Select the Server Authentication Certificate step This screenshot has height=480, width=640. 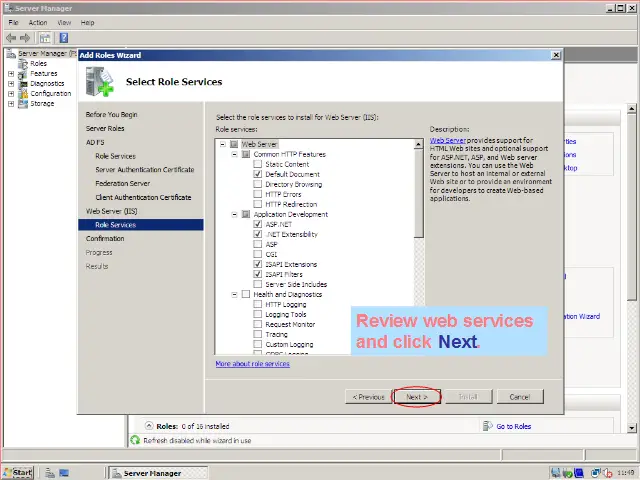[144, 169]
